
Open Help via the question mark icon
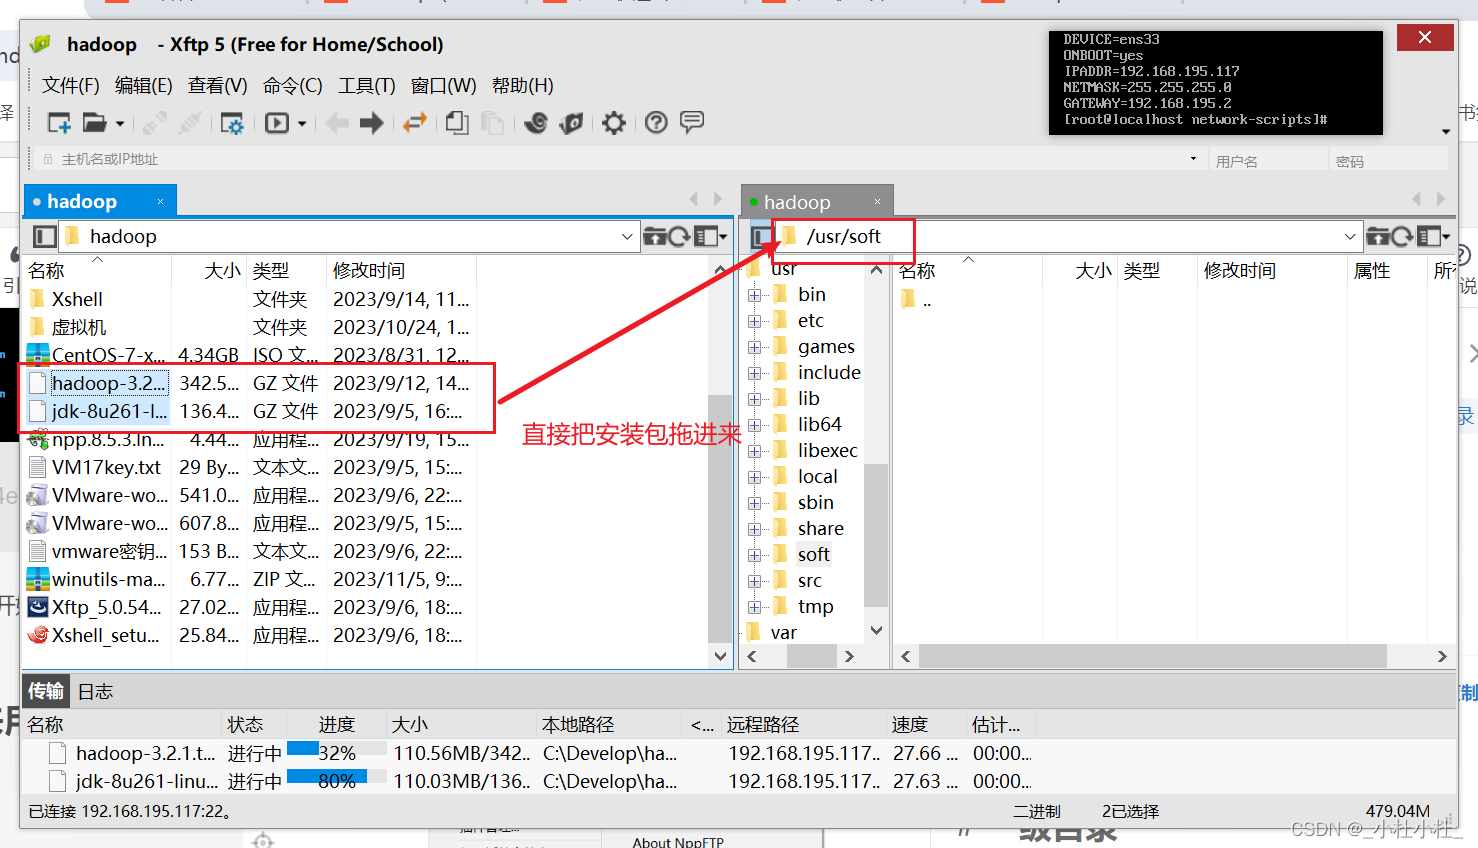point(656,123)
